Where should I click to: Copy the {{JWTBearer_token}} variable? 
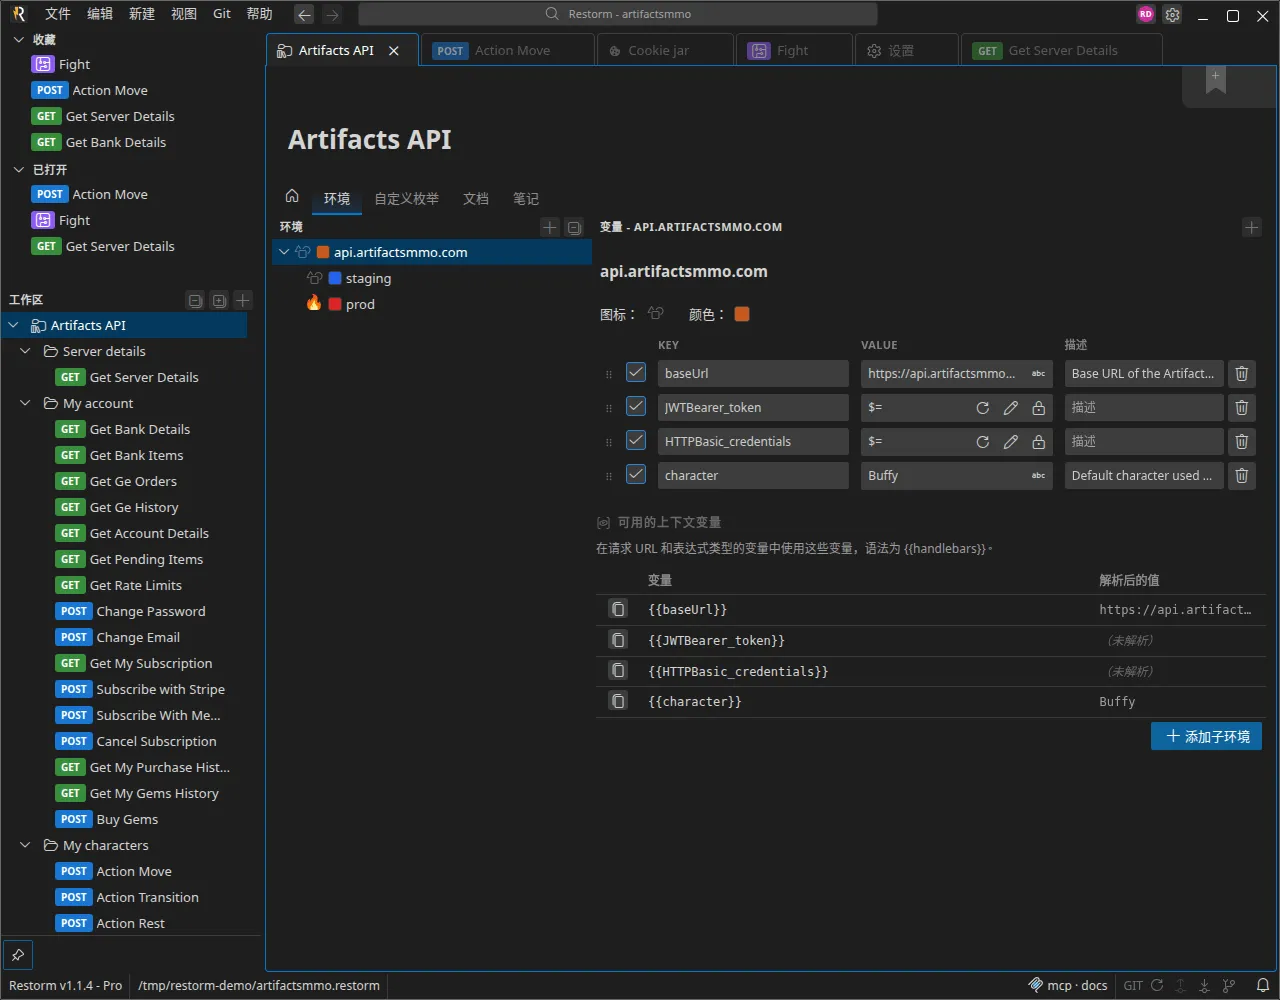(x=618, y=640)
